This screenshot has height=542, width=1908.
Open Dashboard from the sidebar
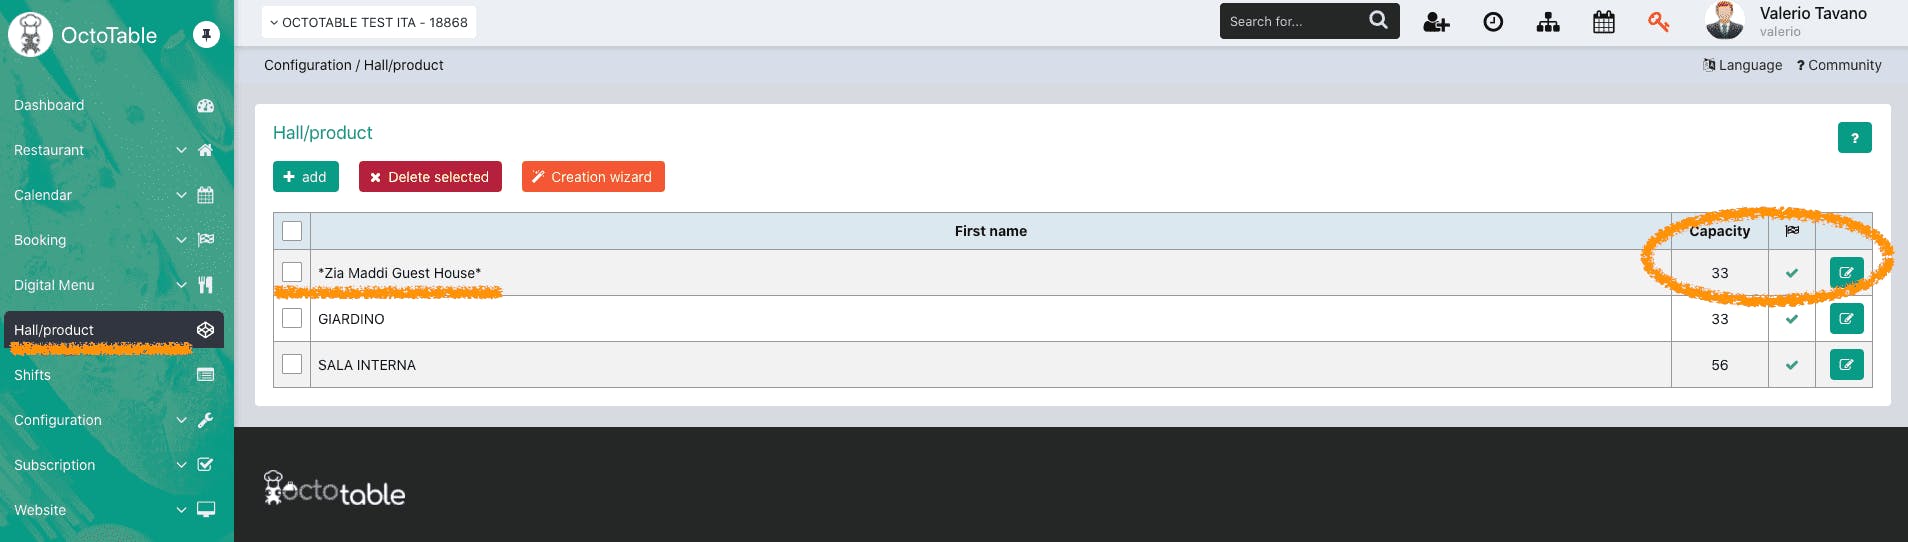(114, 105)
